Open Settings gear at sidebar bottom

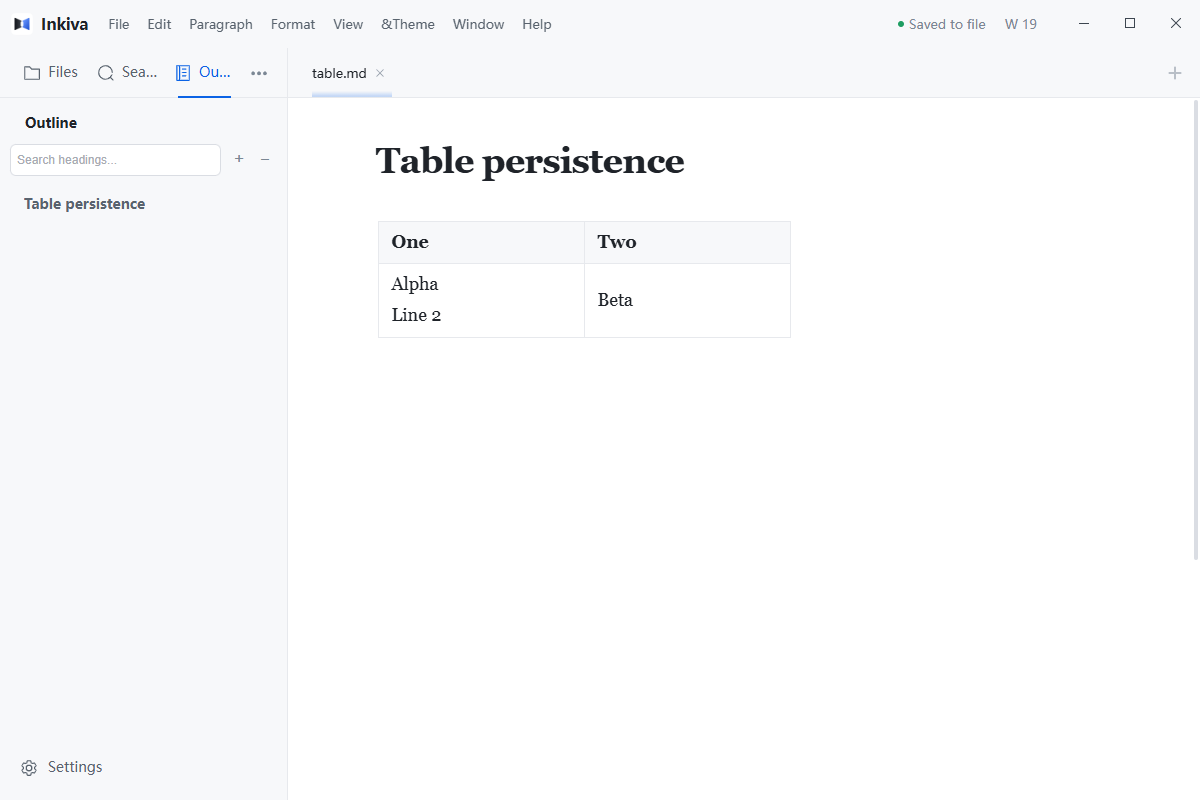coord(61,767)
